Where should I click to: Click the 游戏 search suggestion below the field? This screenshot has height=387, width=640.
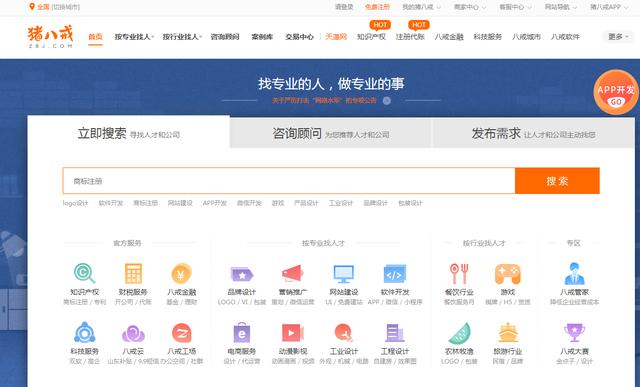[278, 203]
